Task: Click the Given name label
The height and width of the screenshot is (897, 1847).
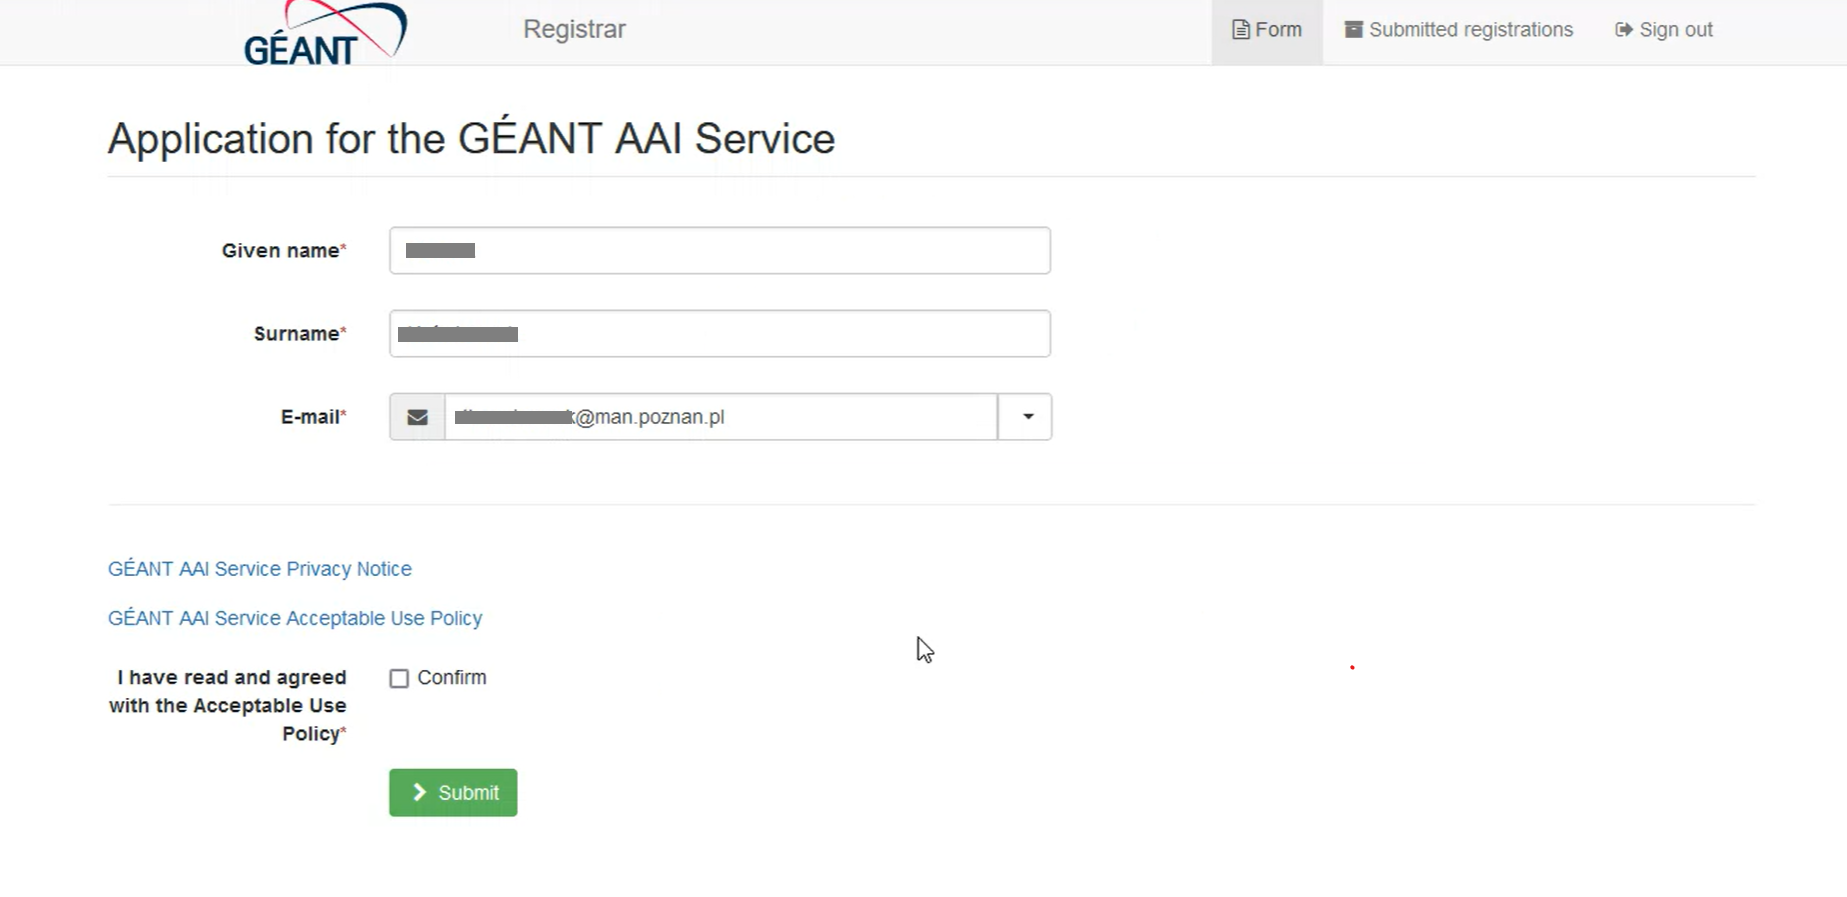Action: pyautogui.click(x=284, y=251)
